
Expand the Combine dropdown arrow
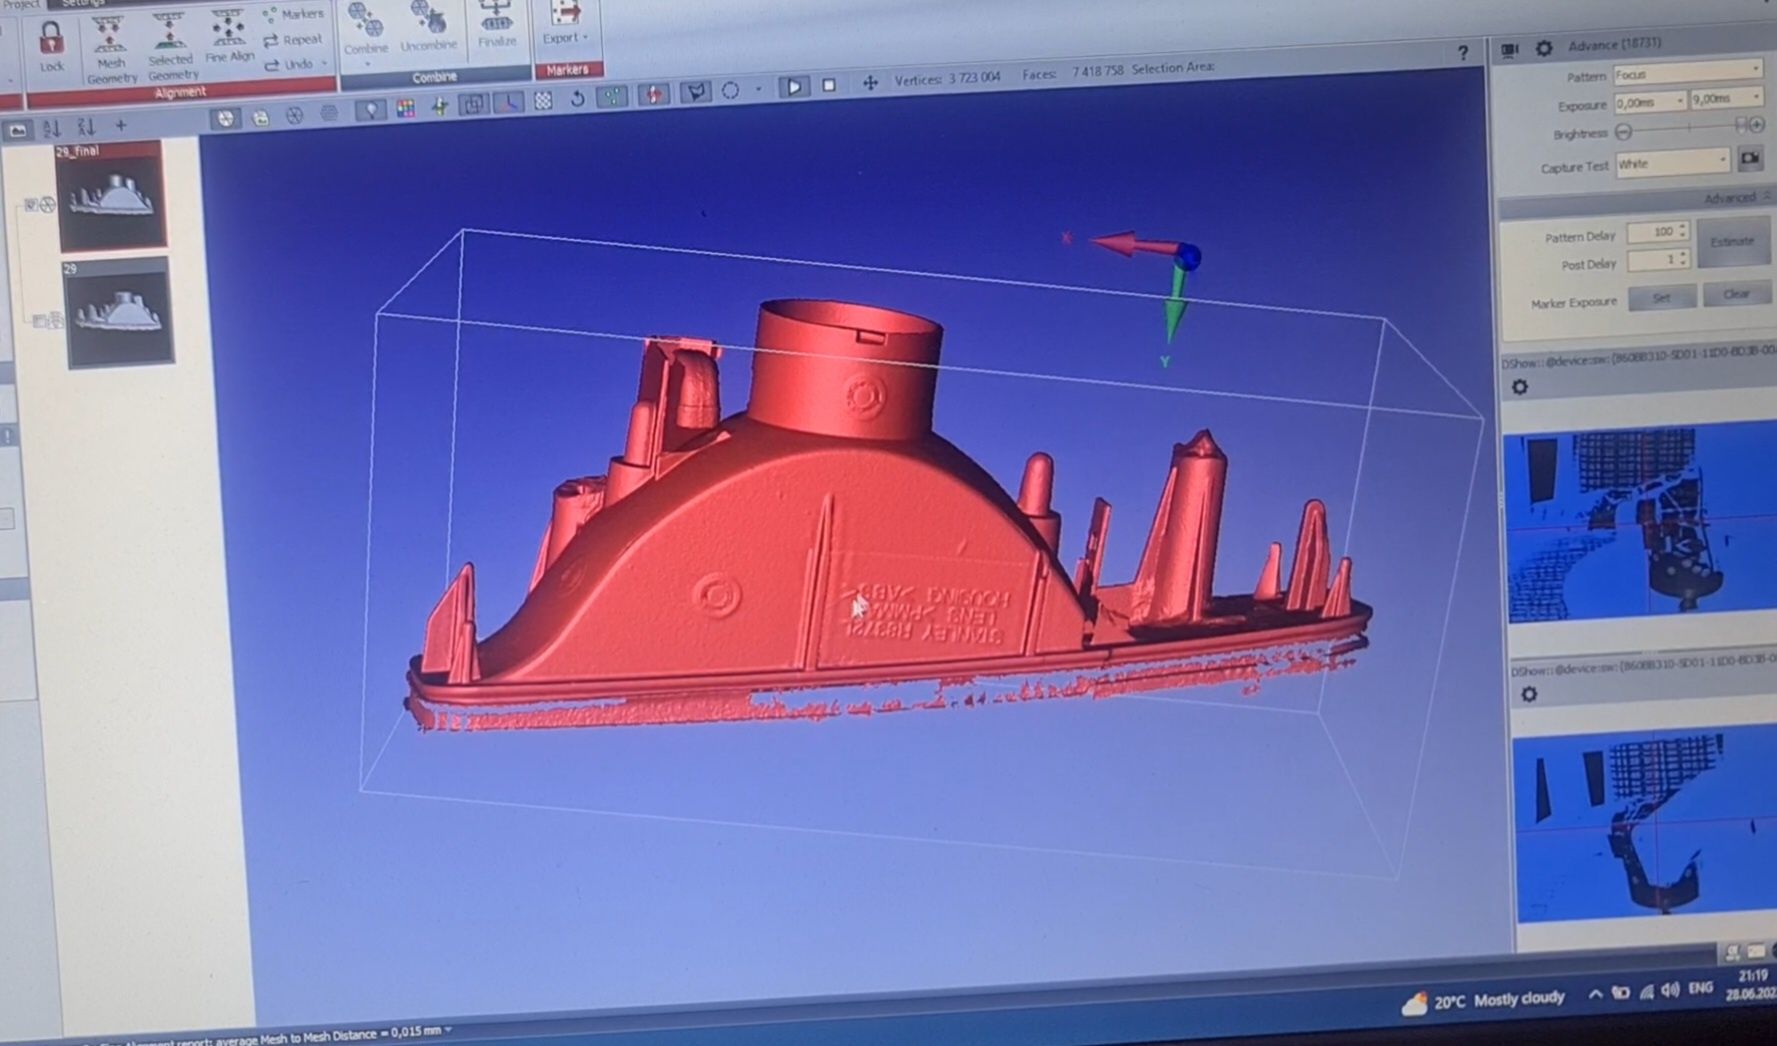(367, 63)
